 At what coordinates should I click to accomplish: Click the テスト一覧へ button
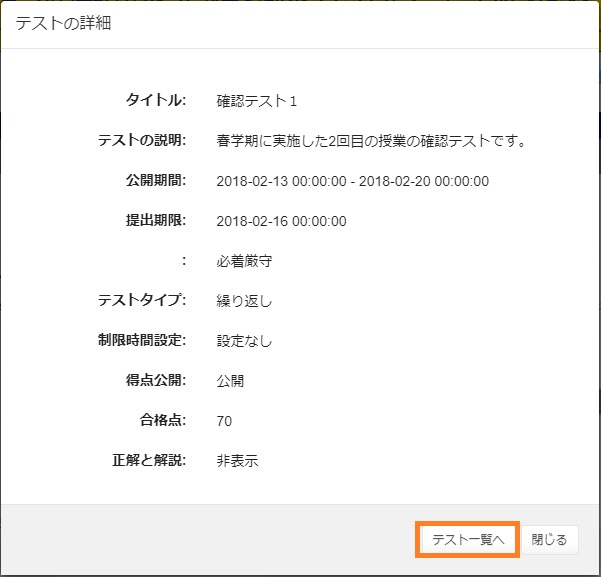pos(468,540)
